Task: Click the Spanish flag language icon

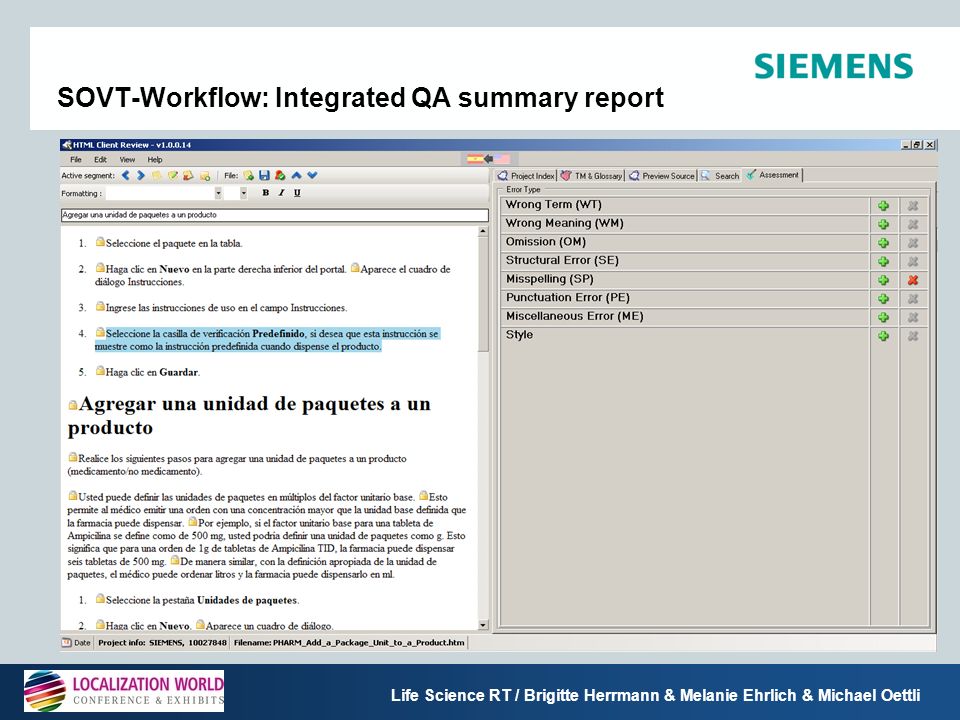Action: pyautogui.click(x=475, y=159)
